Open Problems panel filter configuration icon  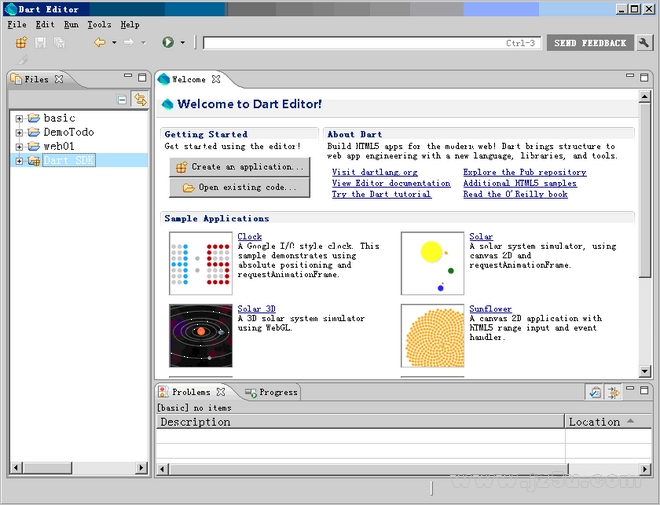click(613, 392)
